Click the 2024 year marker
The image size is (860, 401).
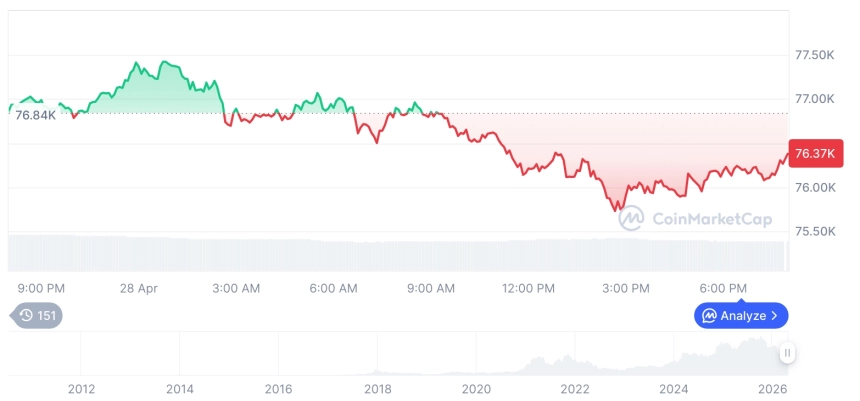coord(674,389)
